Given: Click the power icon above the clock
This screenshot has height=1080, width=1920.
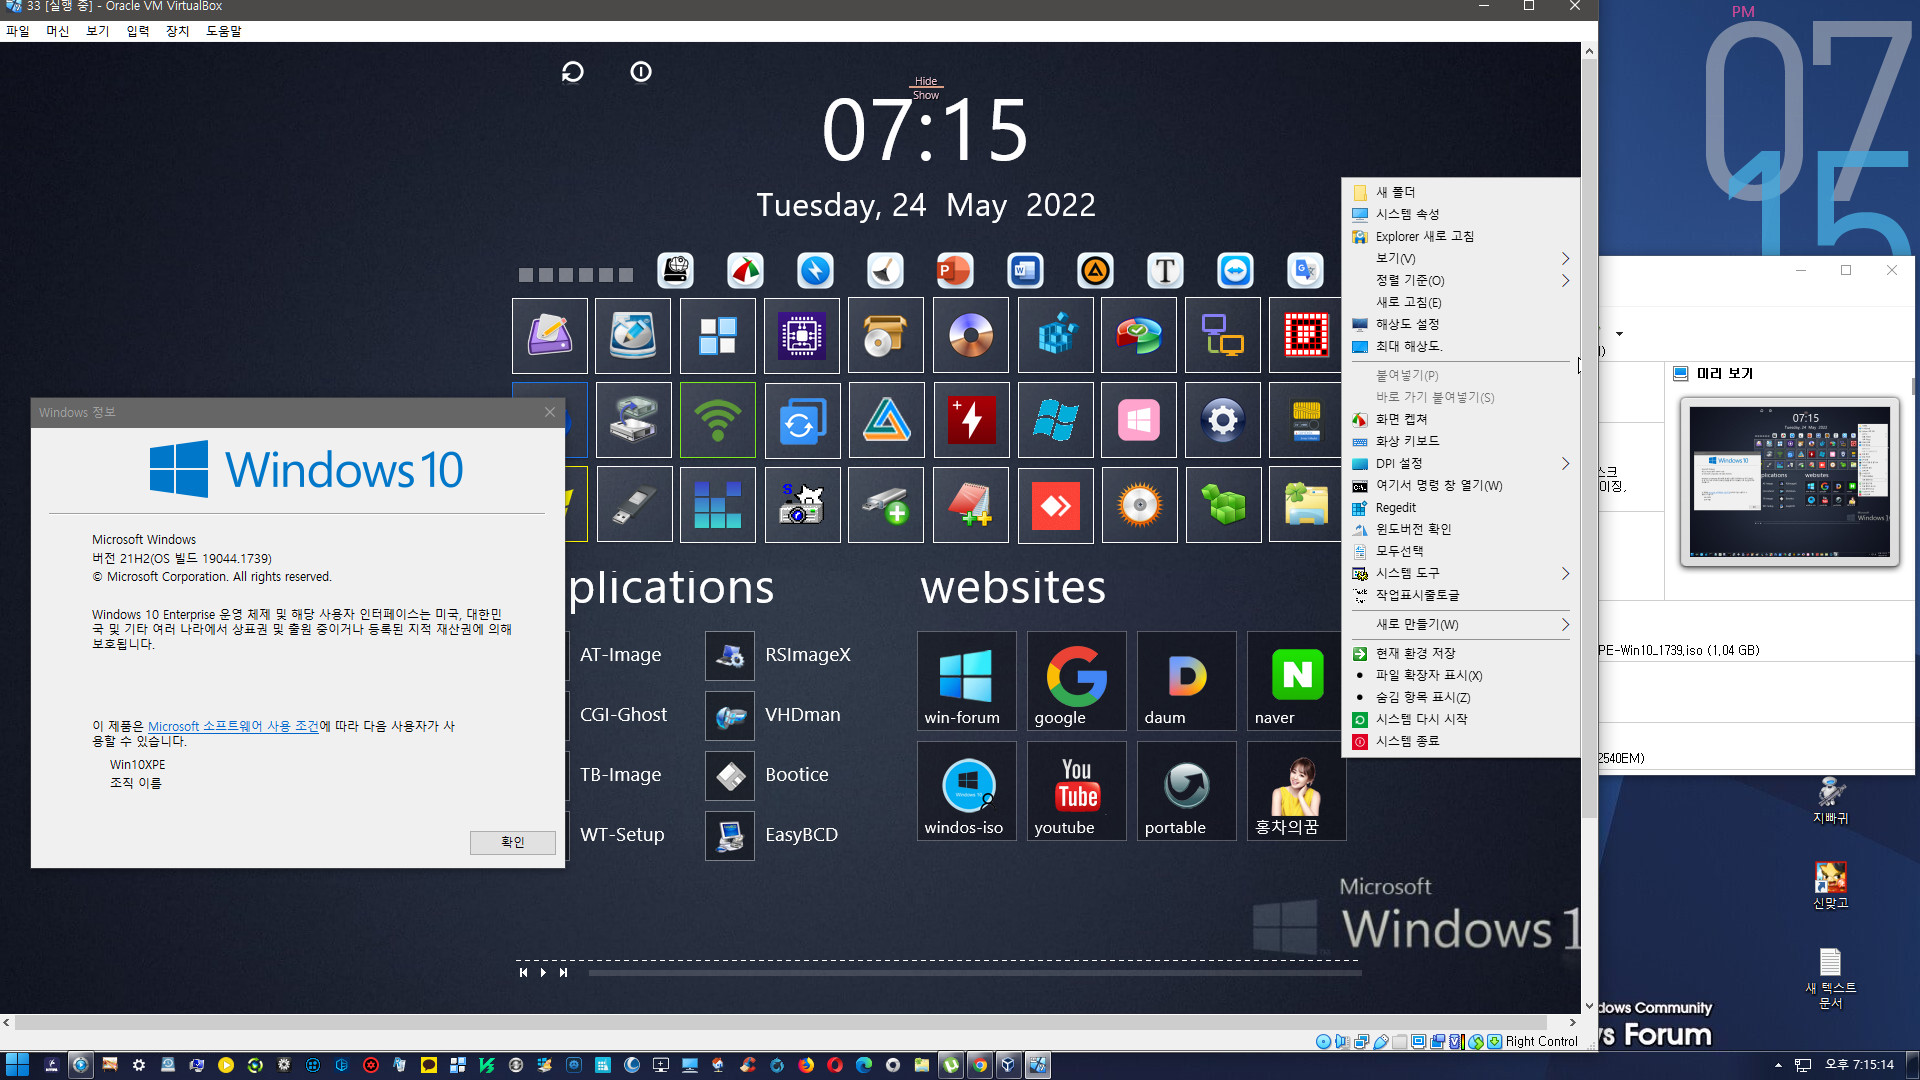Looking at the screenshot, I should coord(641,72).
